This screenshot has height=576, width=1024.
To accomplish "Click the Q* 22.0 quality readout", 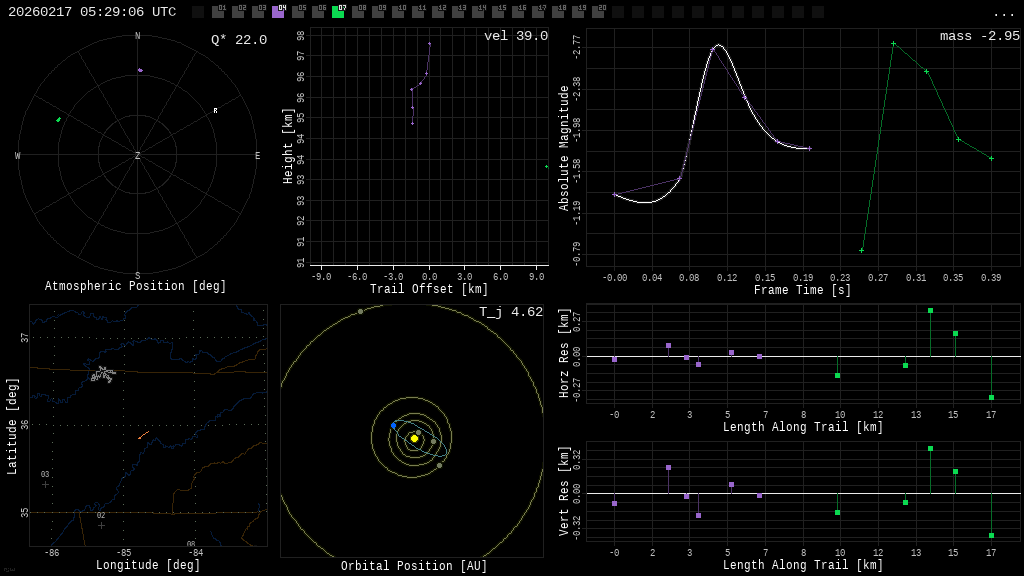I will pyautogui.click(x=238, y=40).
